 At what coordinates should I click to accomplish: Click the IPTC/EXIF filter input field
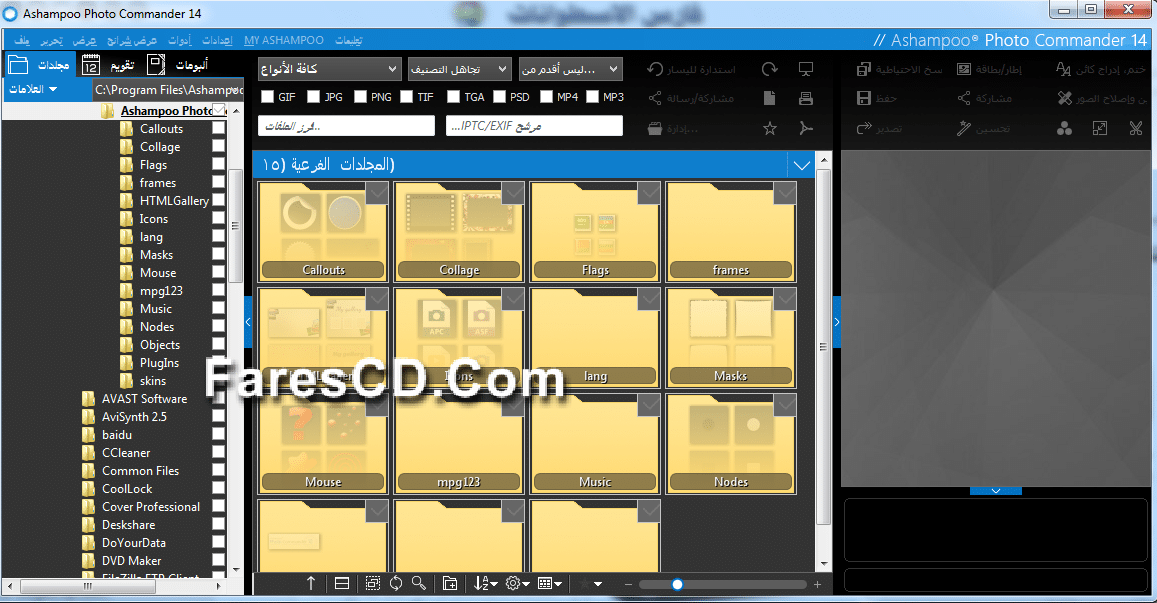tap(534, 126)
